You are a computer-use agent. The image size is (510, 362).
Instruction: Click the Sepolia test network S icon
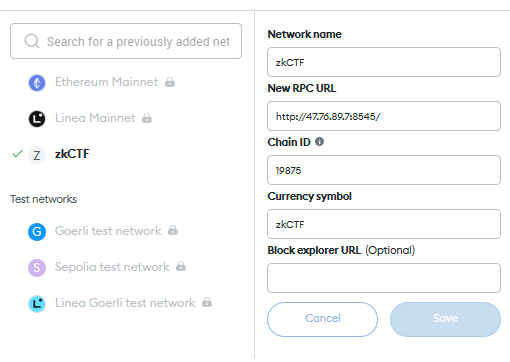37,268
